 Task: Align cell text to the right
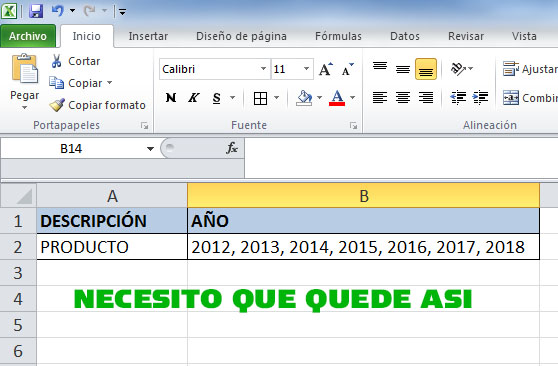426,97
